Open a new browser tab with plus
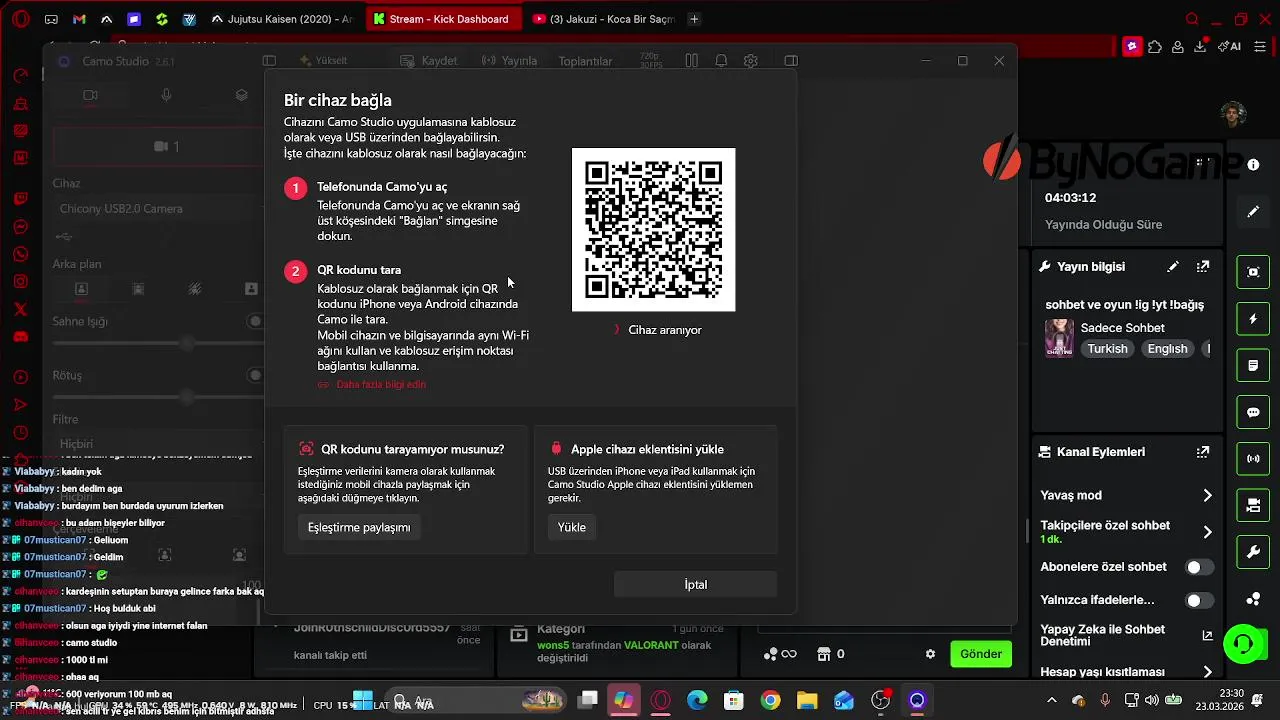Image resolution: width=1280 pixels, height=720 pixels. tap(695, 19)
